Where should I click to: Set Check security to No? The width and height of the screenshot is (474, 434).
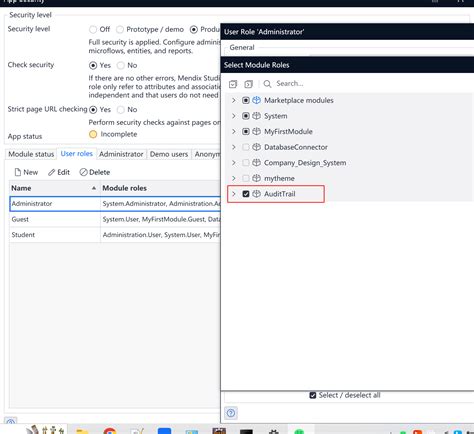tap(121, 65)
